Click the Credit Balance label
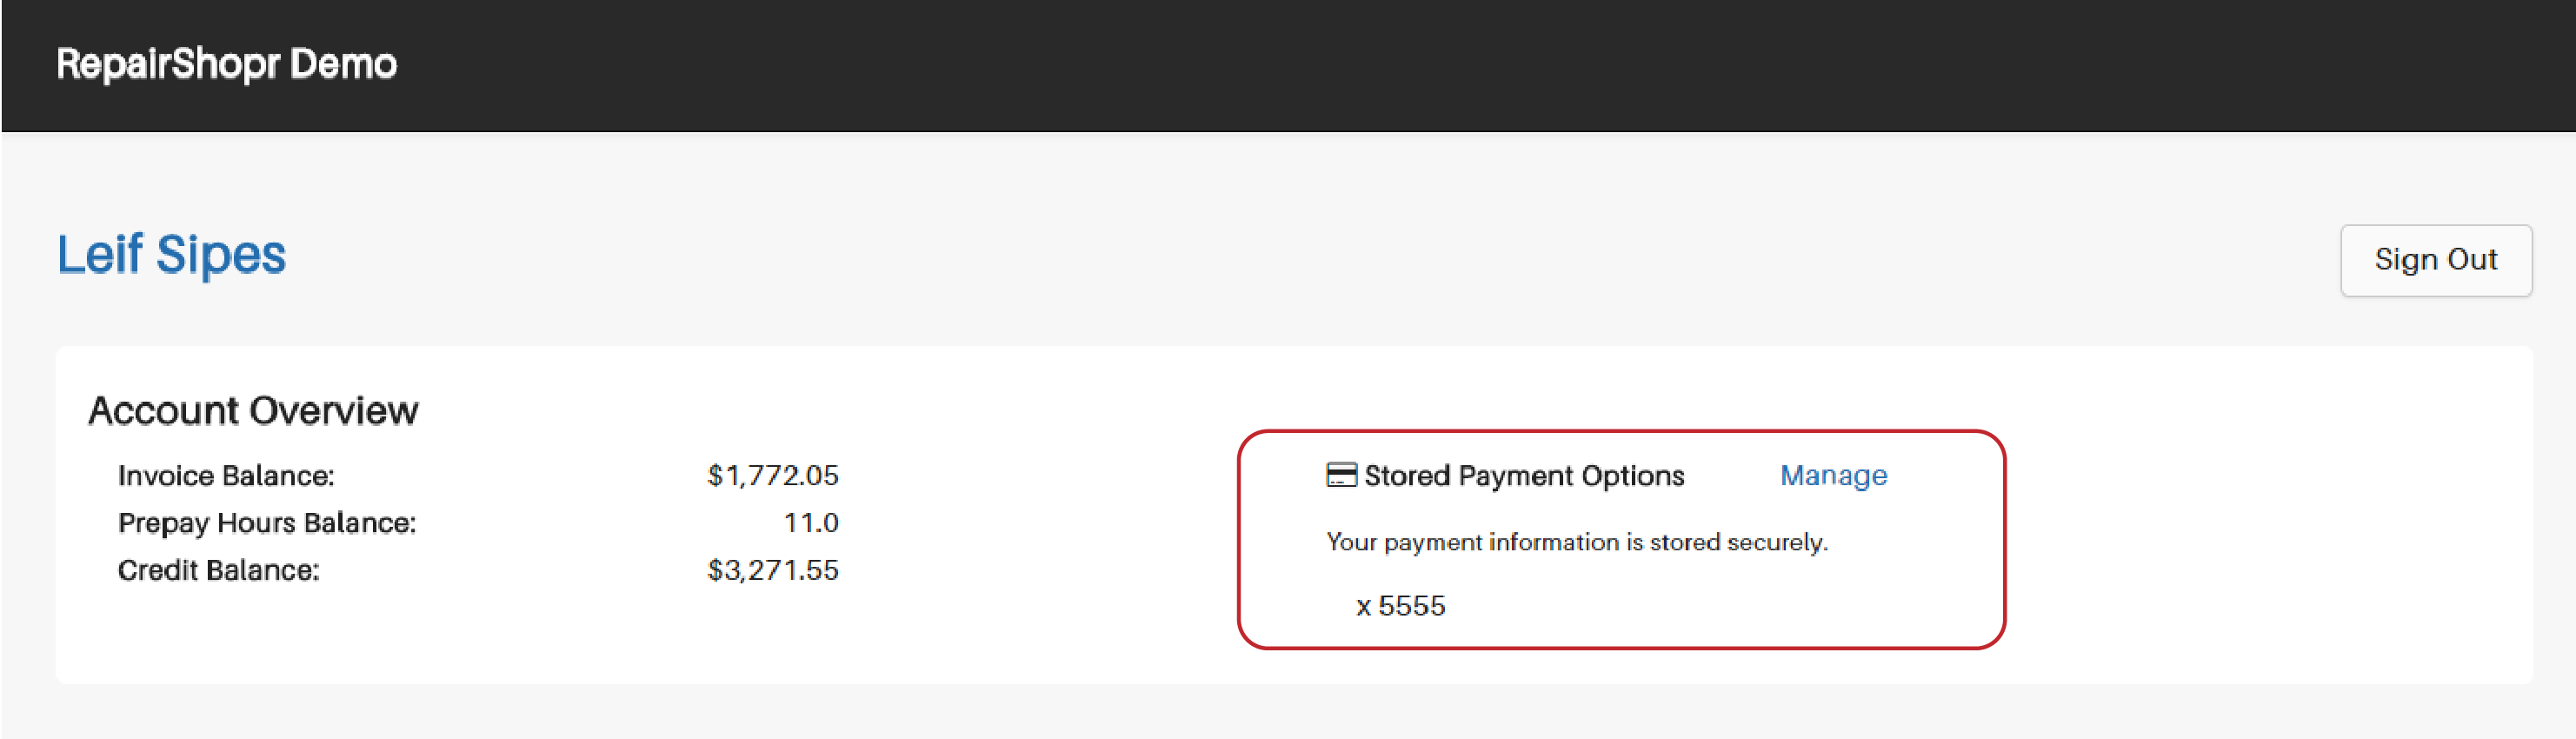The height and width of the screenshot is (739, 2576). pos(219,570)
